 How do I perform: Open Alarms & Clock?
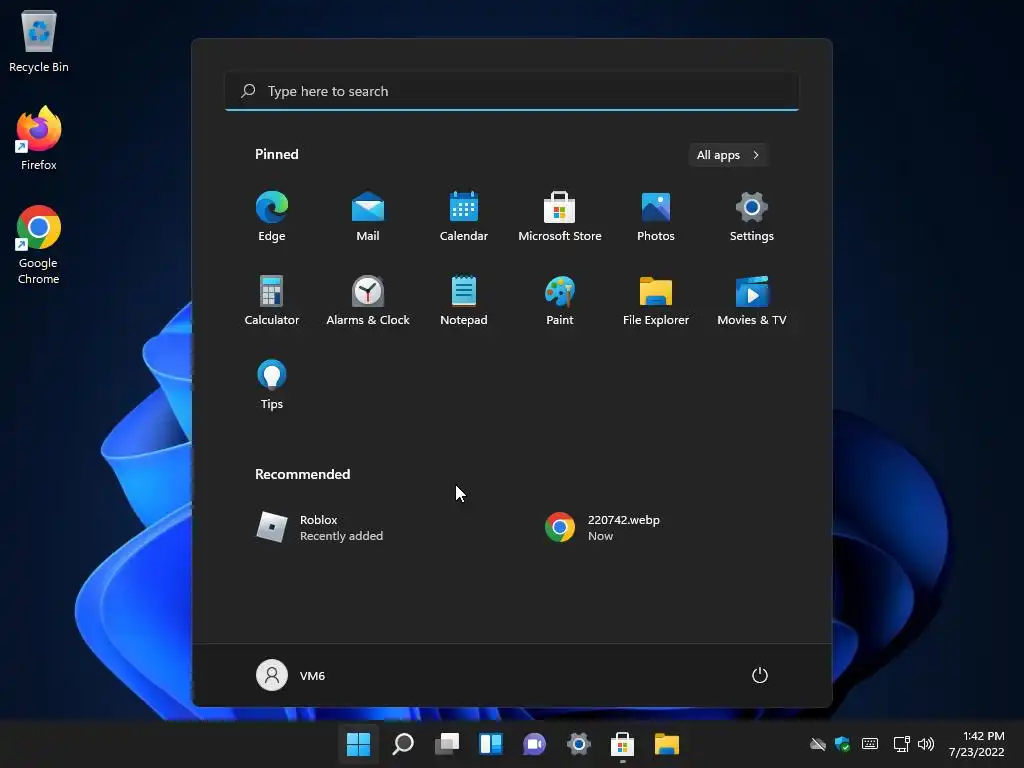tap(368, 300)
